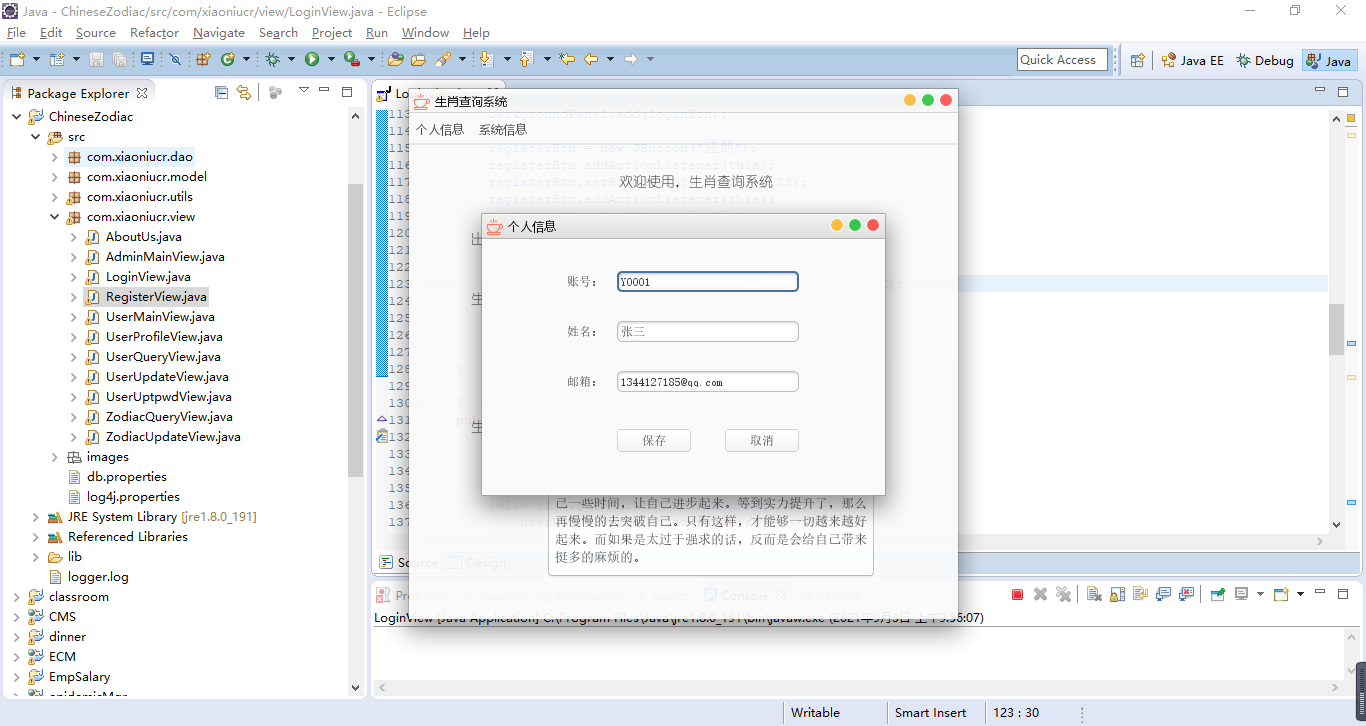
Task: Expand the Referenced Libraries node
Action: click(x=35, y=537)
